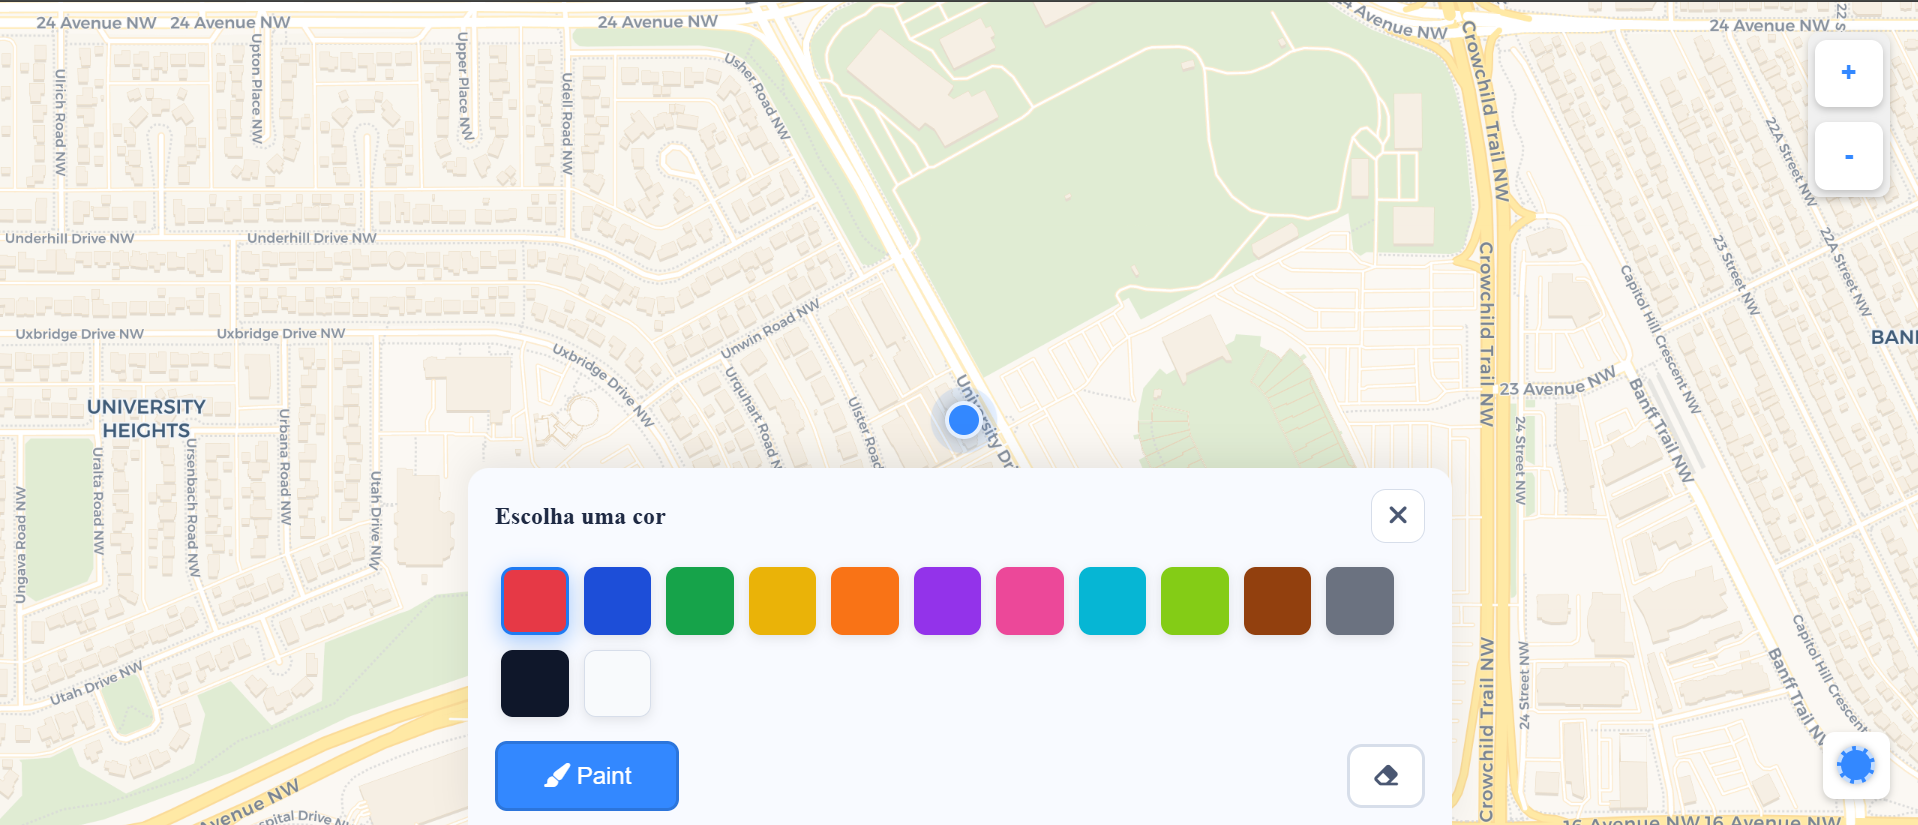Click the Paint button
This screenshot has width=1918, height=825.
coord(587,775)
